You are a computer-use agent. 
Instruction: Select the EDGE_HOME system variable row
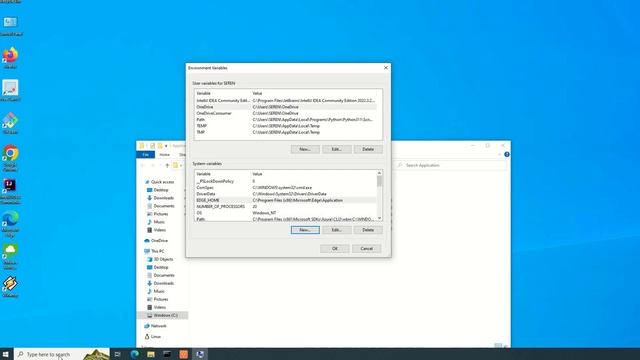(x=286, y=200)
